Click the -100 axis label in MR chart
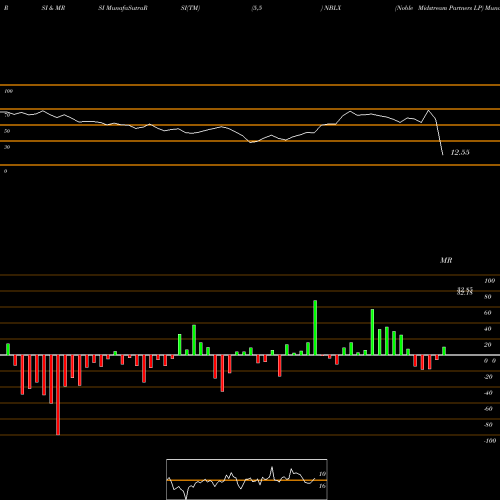 pyautogui.click(x=490, y=441)
